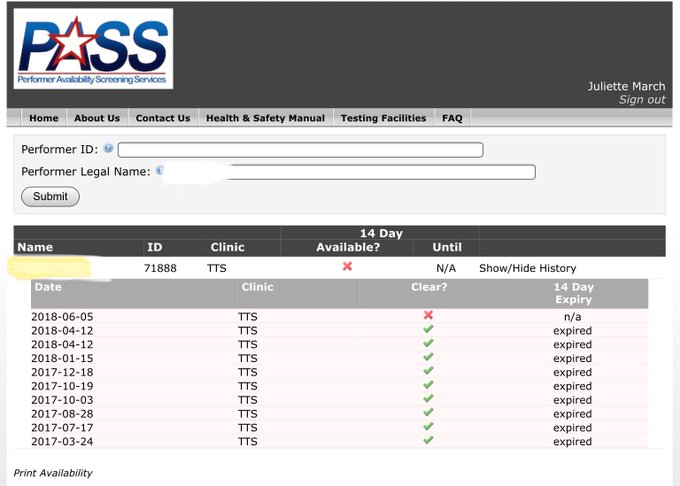The width and height of the screenshot is (680, 486).
Task: Open the FAQ page
Action: 452,118
